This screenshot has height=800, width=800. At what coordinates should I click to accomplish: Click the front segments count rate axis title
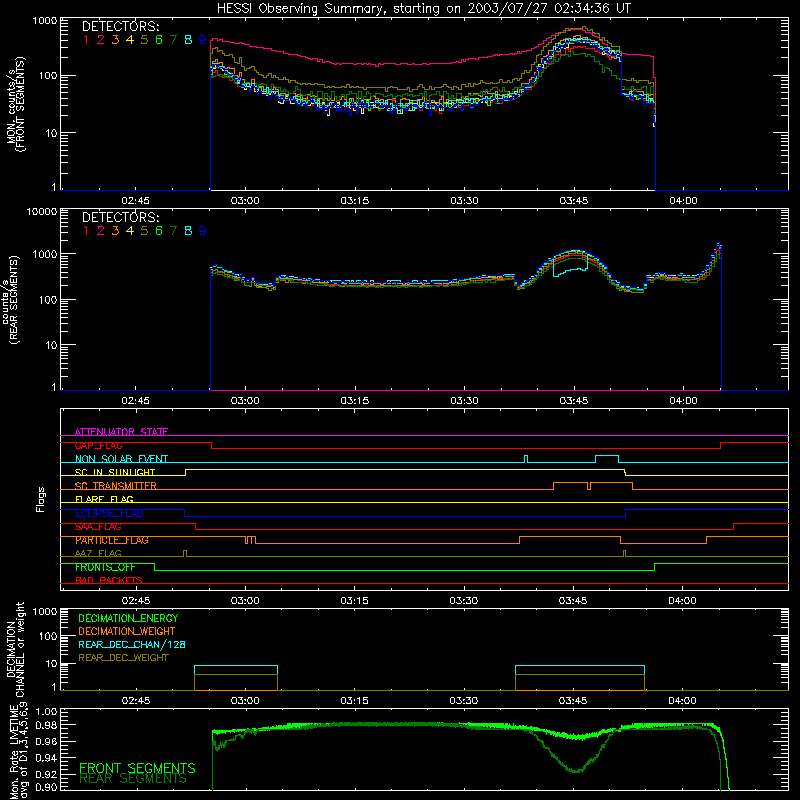(x=16, y=104)
